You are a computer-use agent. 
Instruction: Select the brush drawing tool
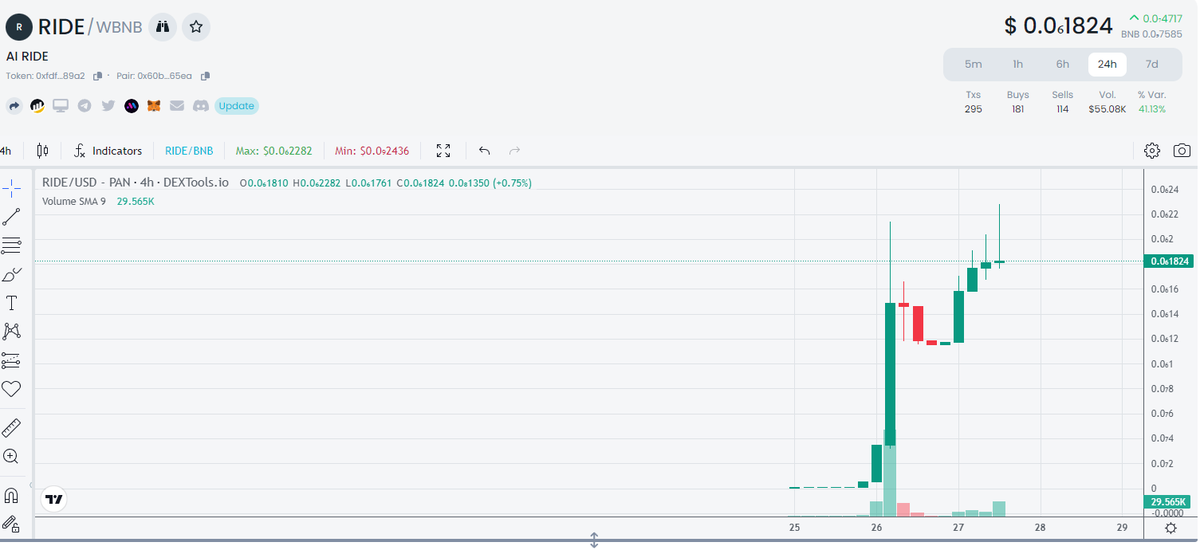pos(11,274)
